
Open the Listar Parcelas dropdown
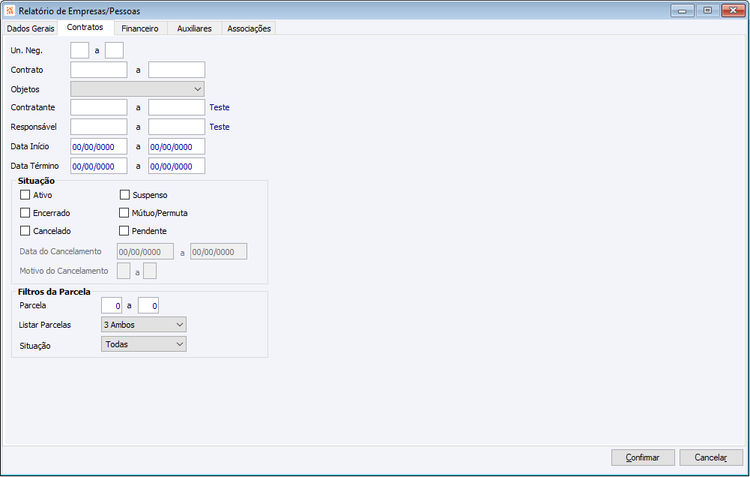(x=143, y=324)
